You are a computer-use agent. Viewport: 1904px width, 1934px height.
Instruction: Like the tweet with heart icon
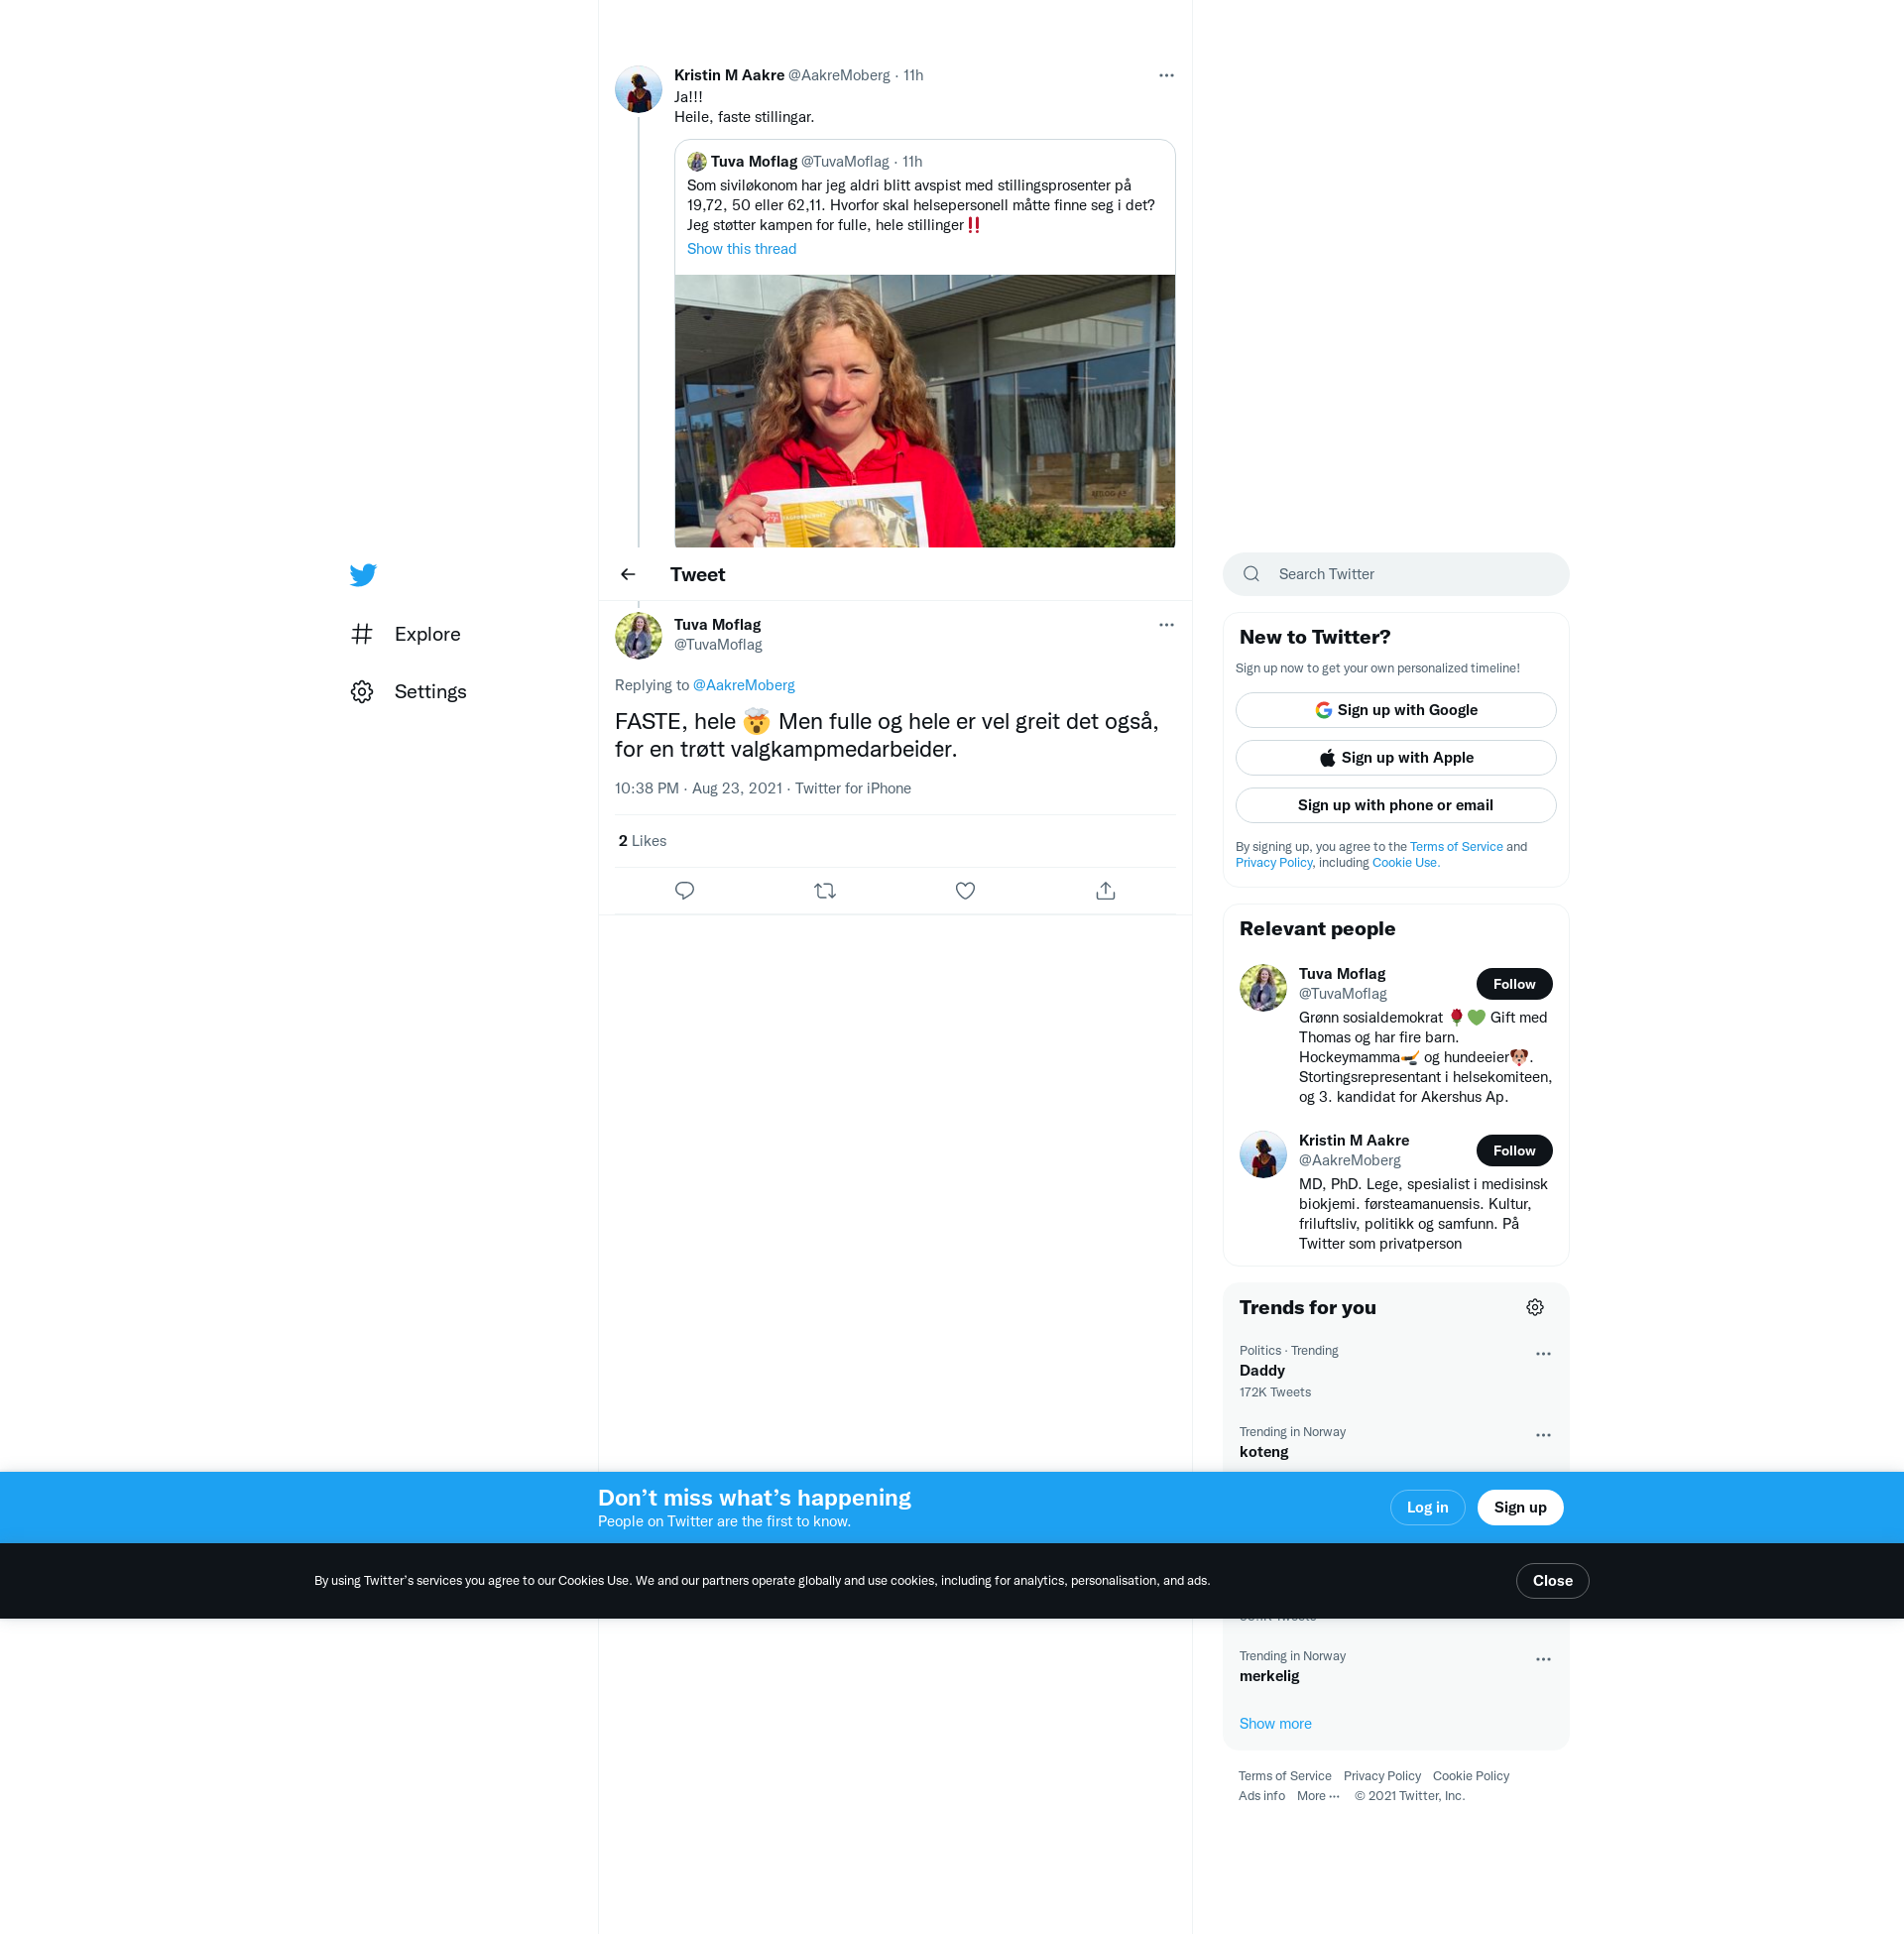pos(965,891)
